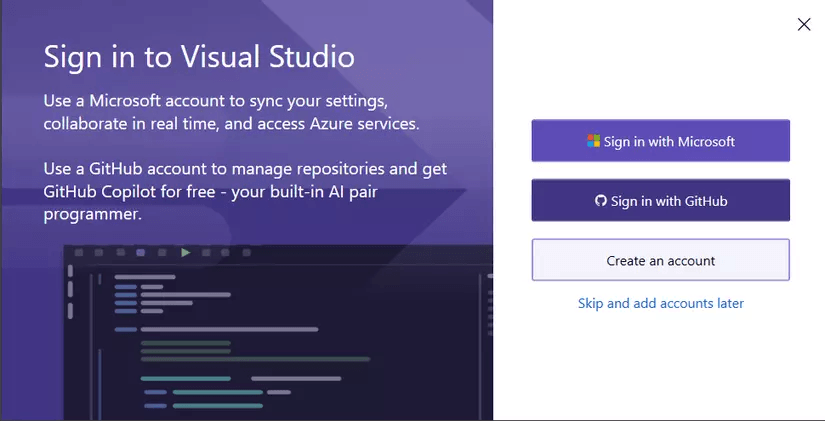This screenshot has height=421, width=825.
Task: Click the GitHub Copilot description paragraph
Action: click(x=245, y=190)
